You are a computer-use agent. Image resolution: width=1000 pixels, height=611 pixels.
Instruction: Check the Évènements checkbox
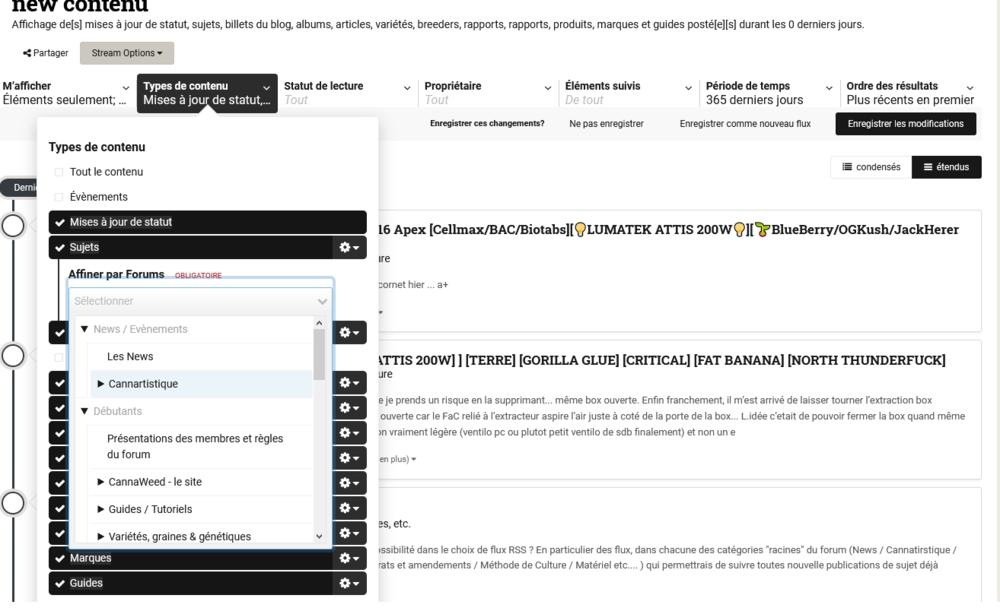click(59, 197)
